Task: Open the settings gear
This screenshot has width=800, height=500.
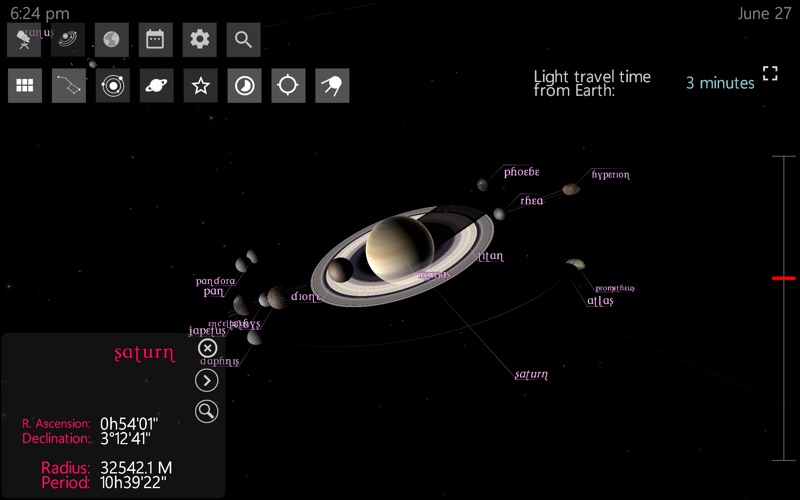Action: tap(199, 40)
